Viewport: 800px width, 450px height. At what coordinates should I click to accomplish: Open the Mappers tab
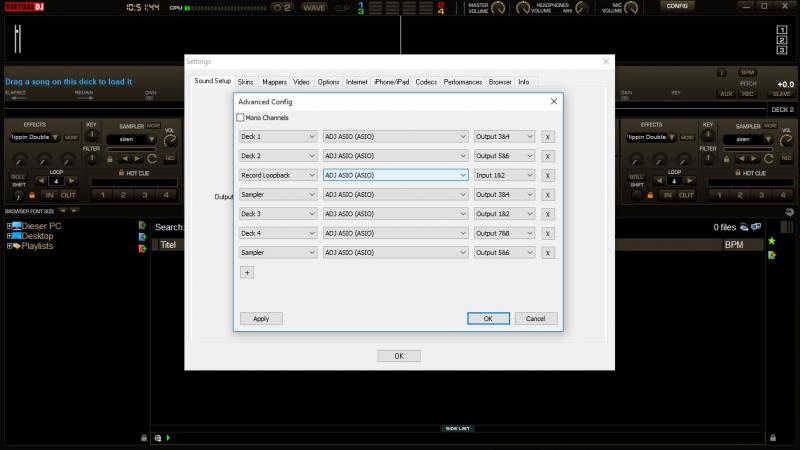274,82
